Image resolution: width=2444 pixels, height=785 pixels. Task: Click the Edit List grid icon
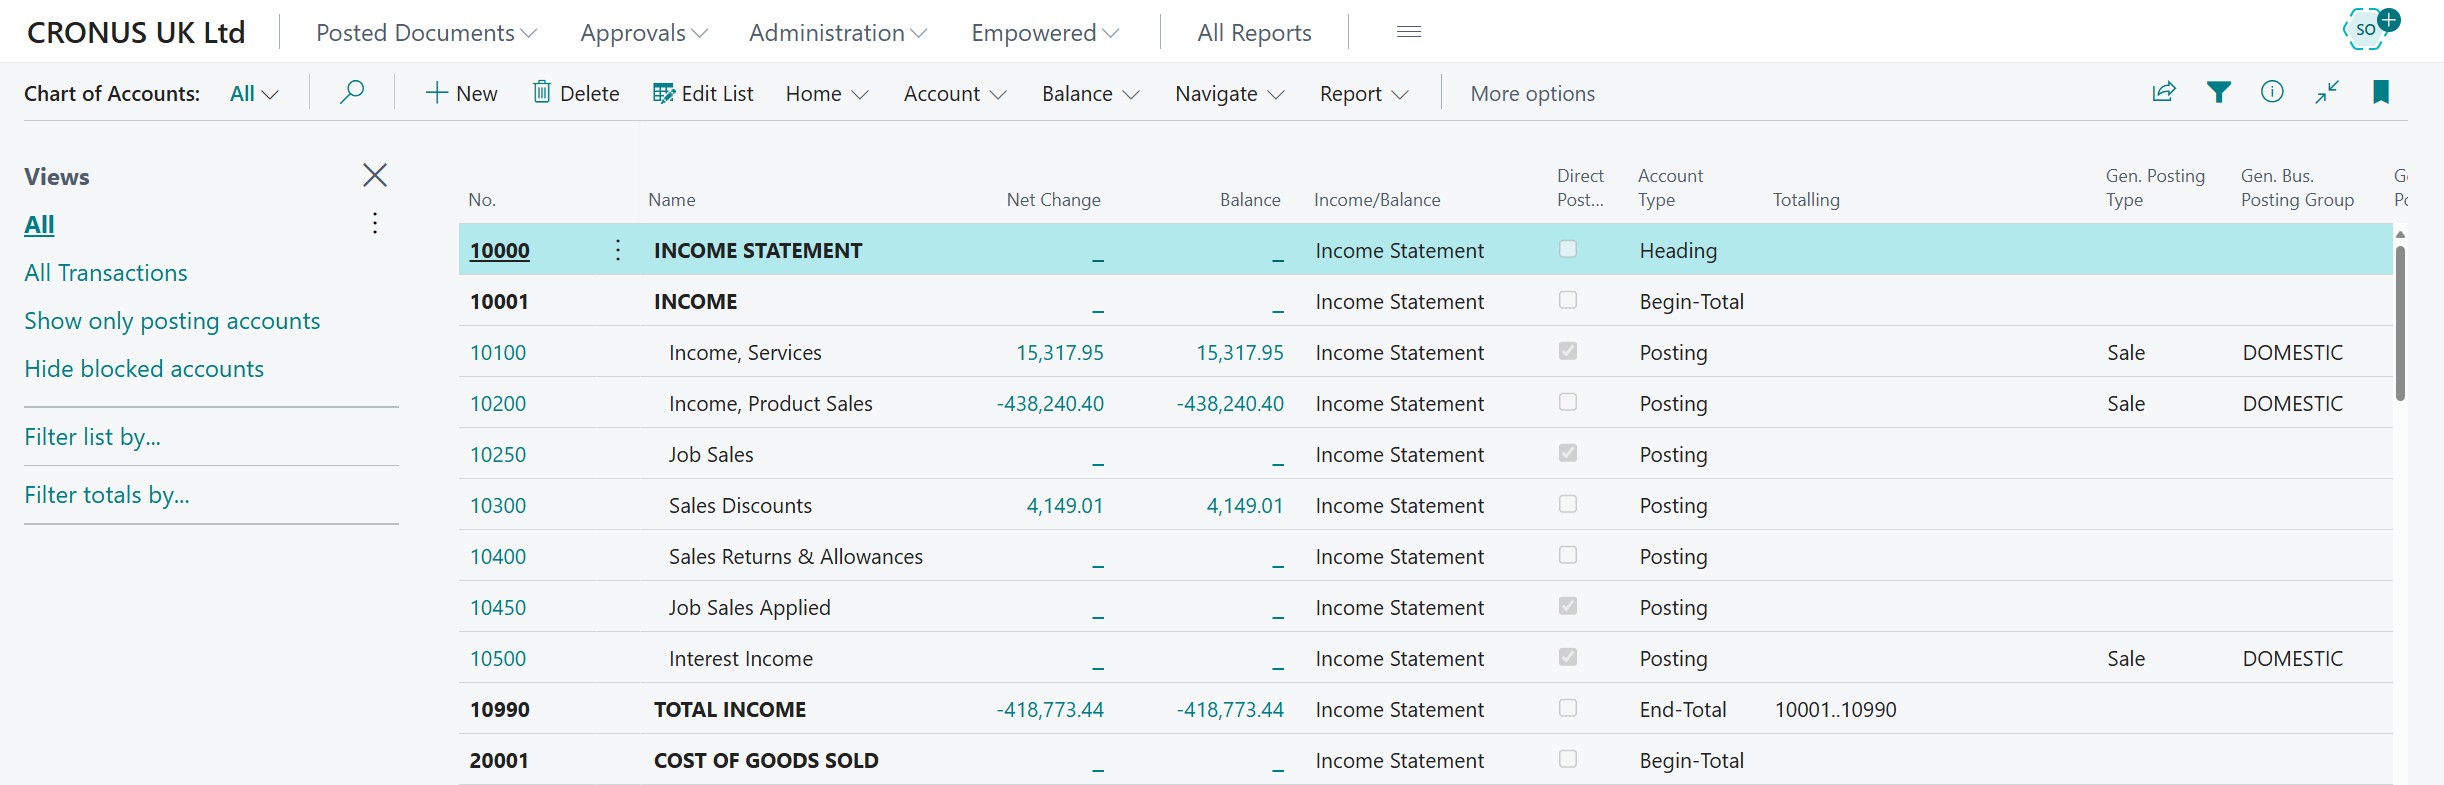click(663, 93)
